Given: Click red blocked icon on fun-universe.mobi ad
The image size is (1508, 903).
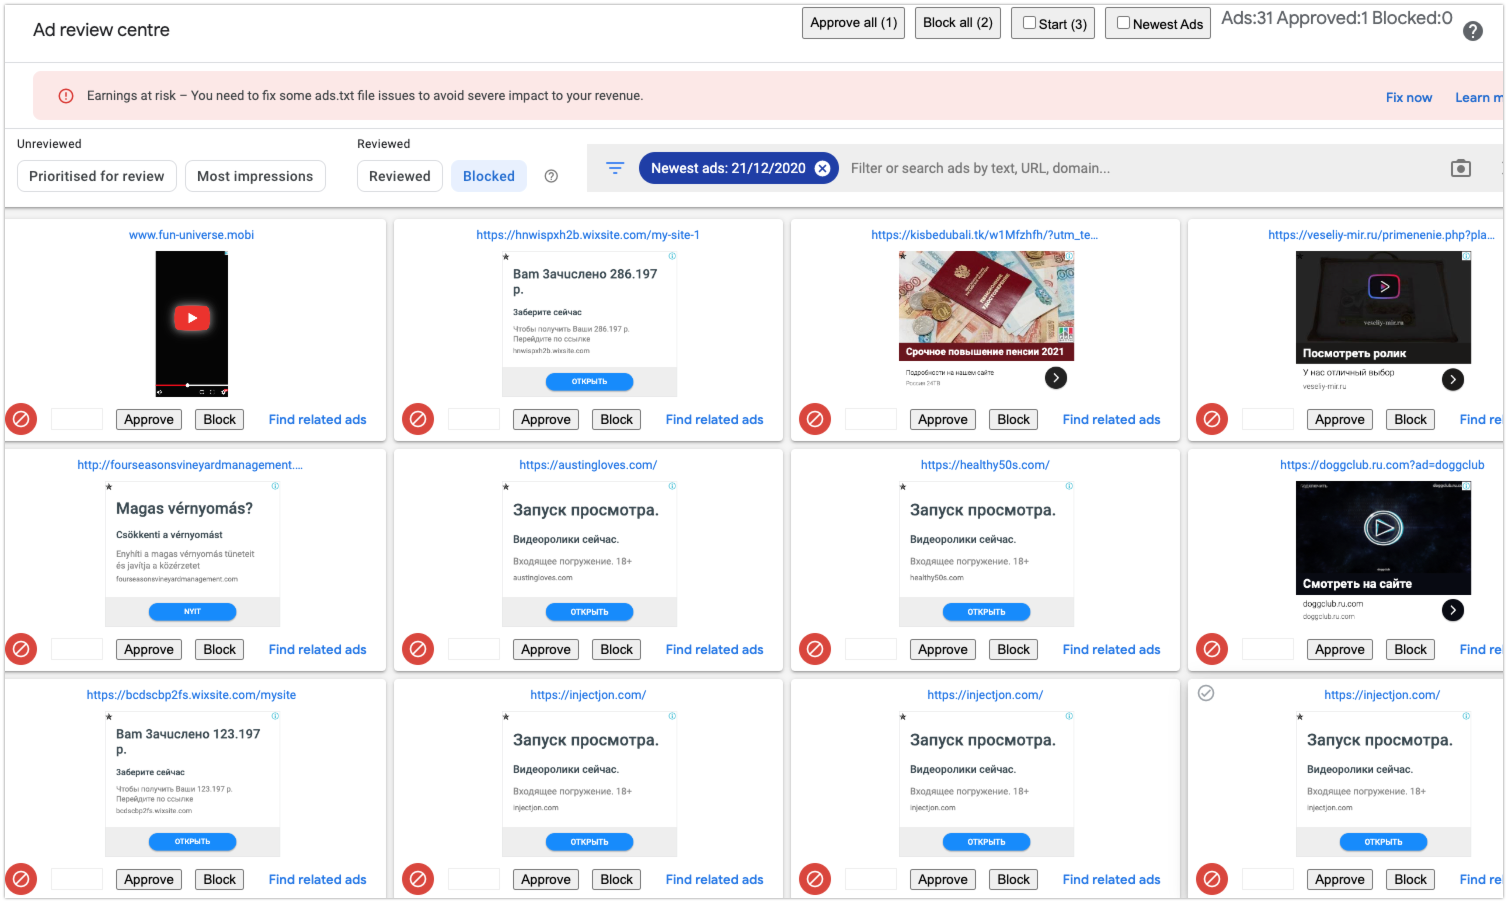Looking at the screenshot, I should point(21,419).
